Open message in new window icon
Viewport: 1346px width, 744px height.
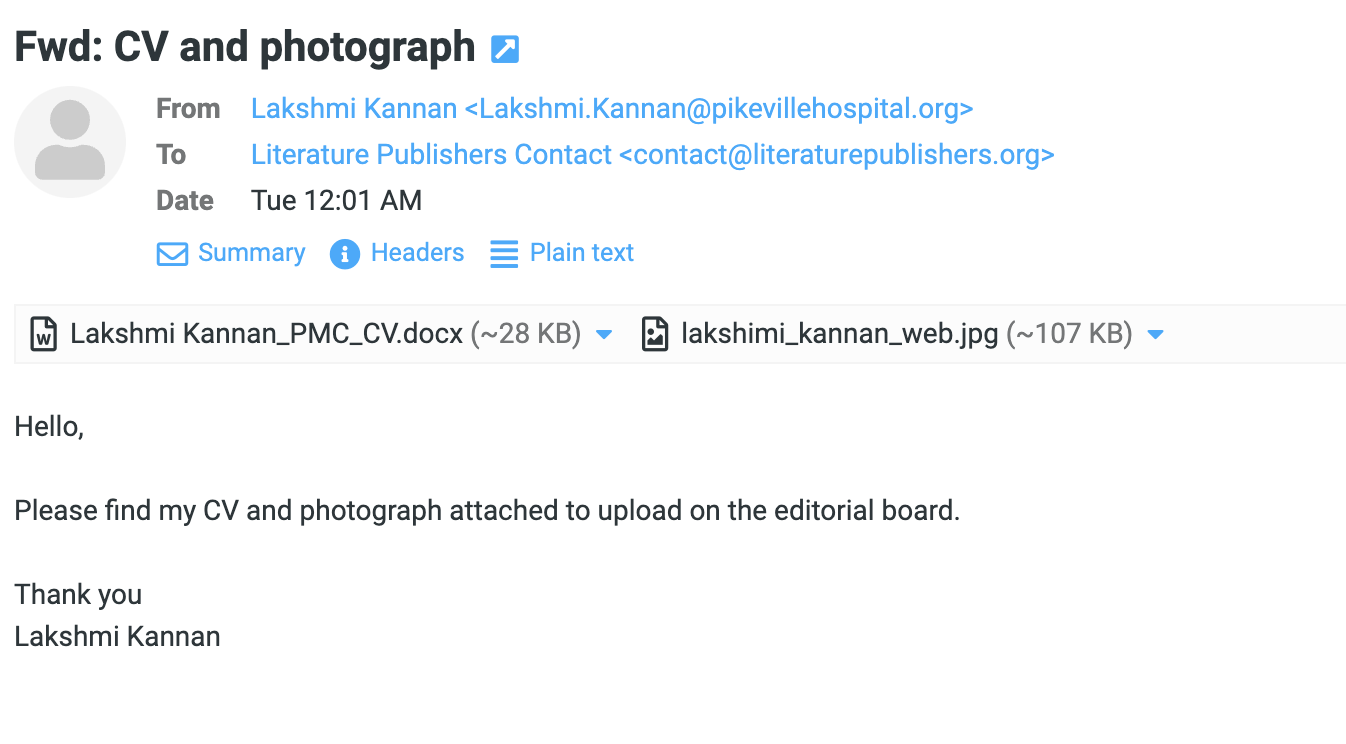pos(505,49)
